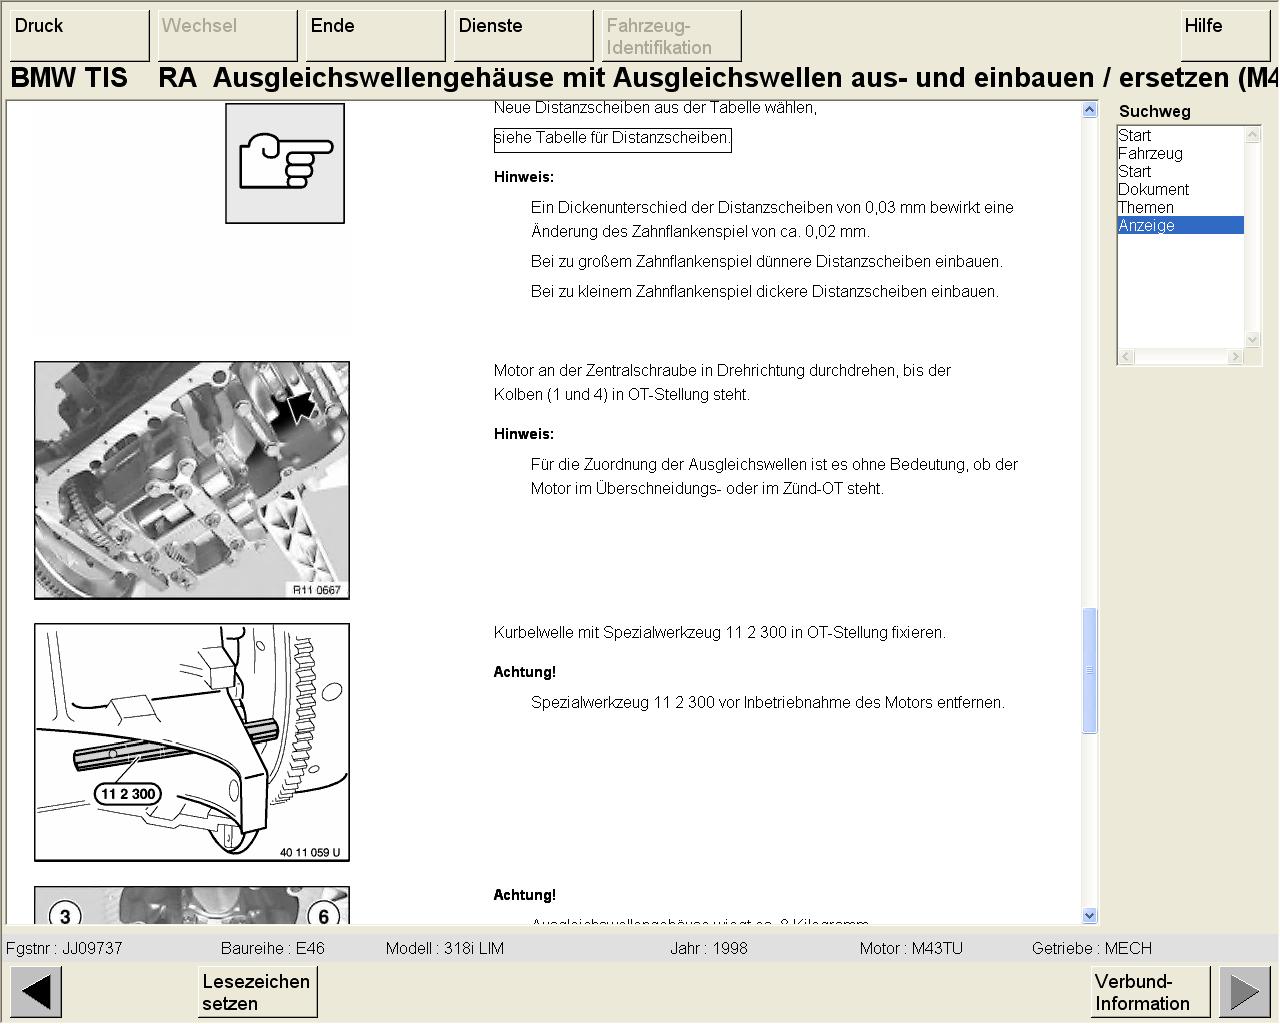This screenshot has height=1024, width=1280.
Task: Click the 'Ein Dickenunterschied der Distanzscheiben' note
Action: coord(772,219)
